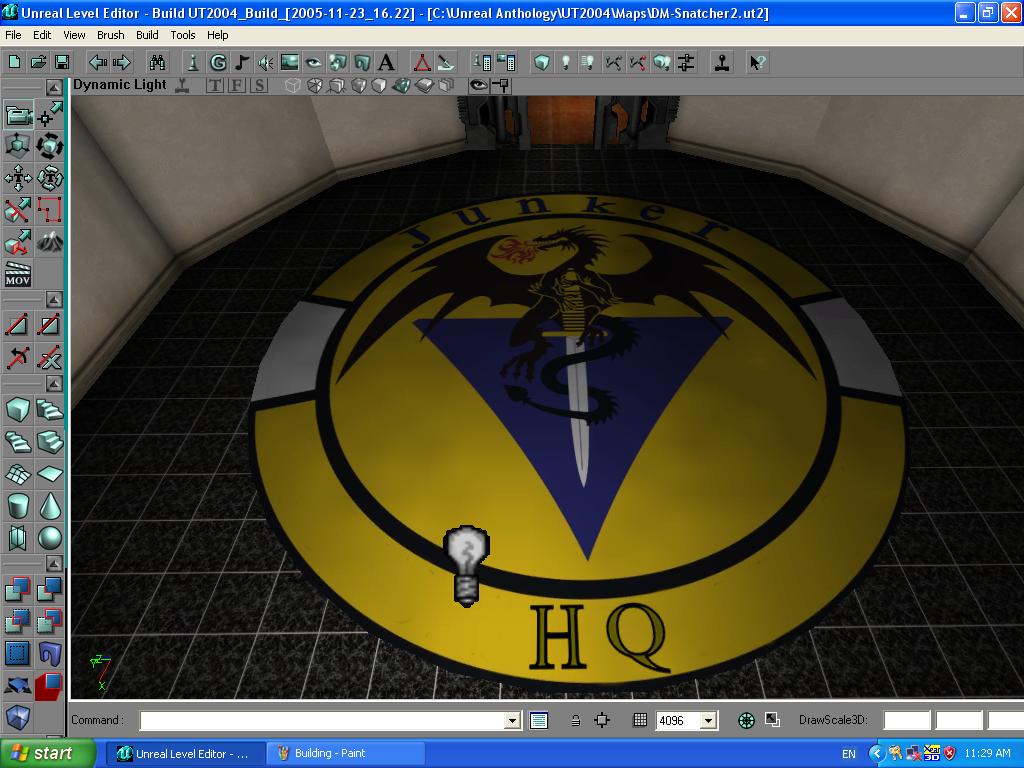Click the Build Geometry cube icon
This screenshot has width=1024, height=768.
[x=542, y=62]
